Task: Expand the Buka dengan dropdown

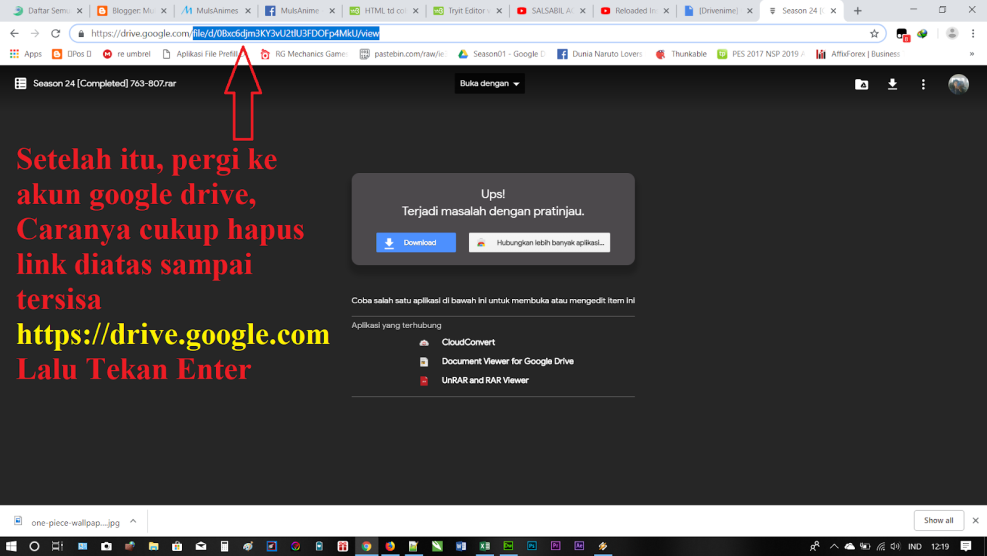Action: (x=489, y=83)
